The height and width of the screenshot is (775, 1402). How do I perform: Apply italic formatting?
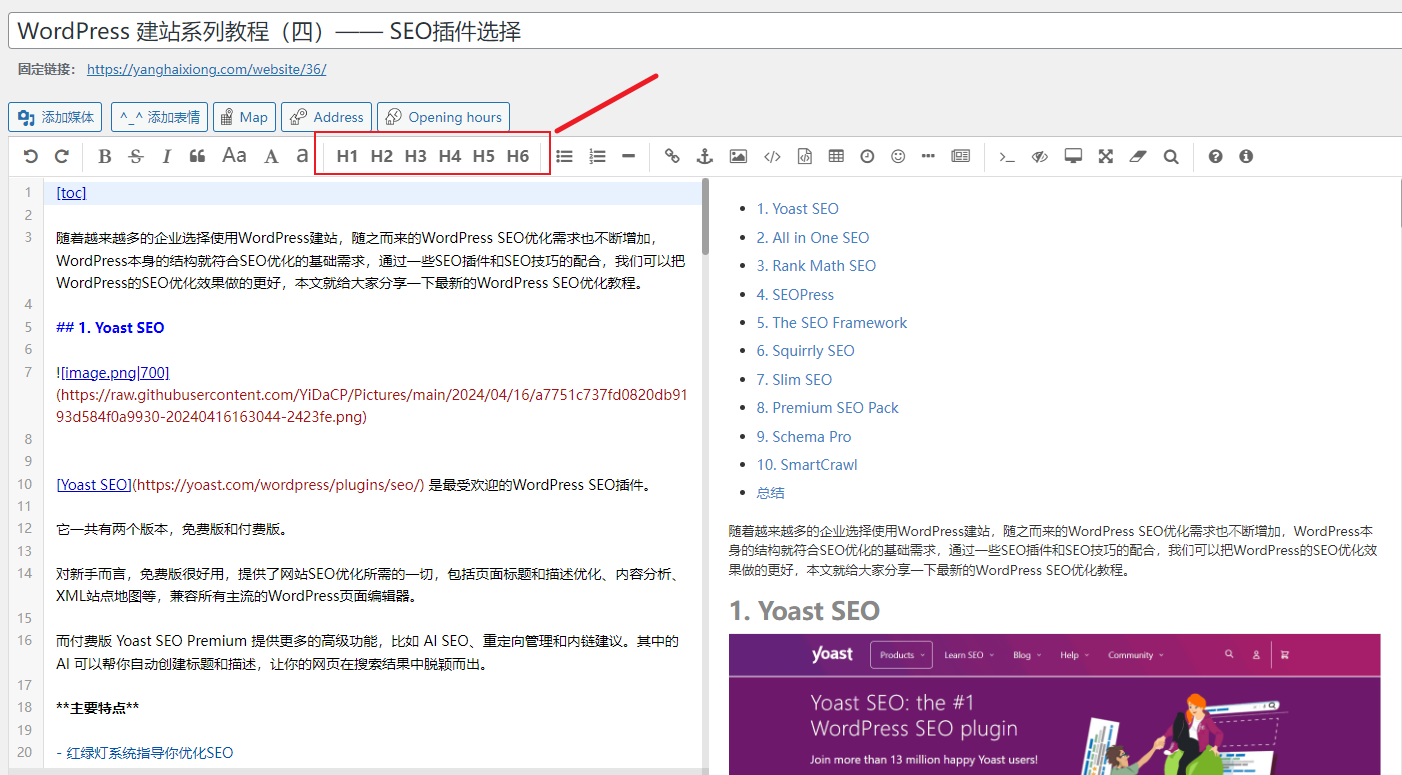pyautogui.click(x=167, y=156)
